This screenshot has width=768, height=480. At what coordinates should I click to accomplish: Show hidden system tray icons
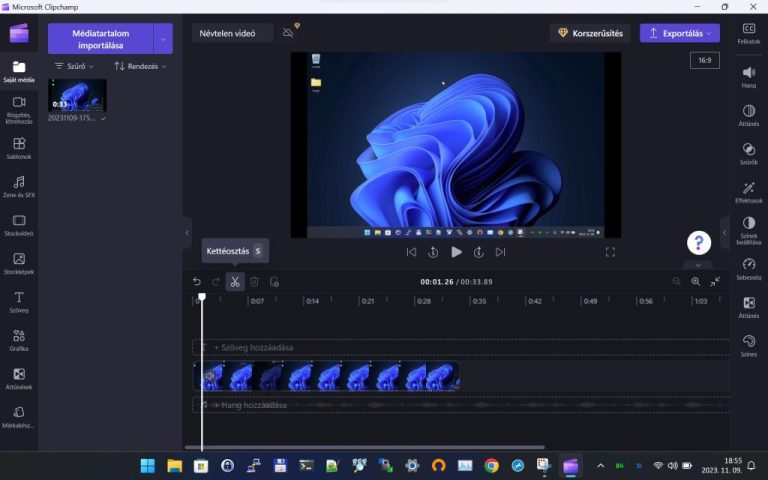tap(600, 465)
